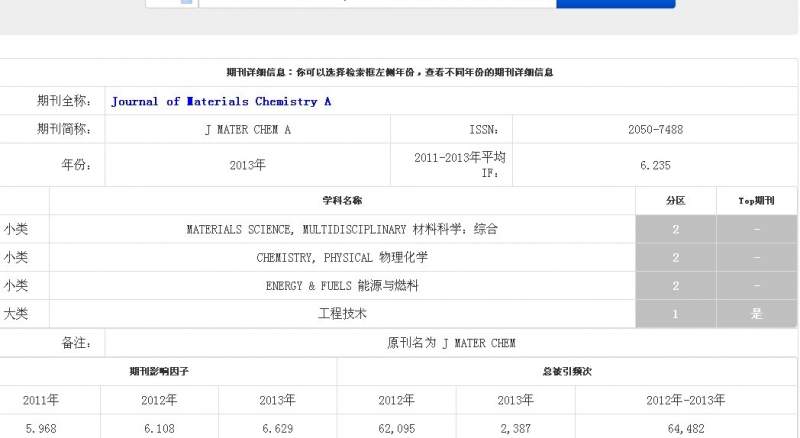800x438 pixels.
Task: Click the 期刊详细信息 heading text
Action: pos(390,72)
